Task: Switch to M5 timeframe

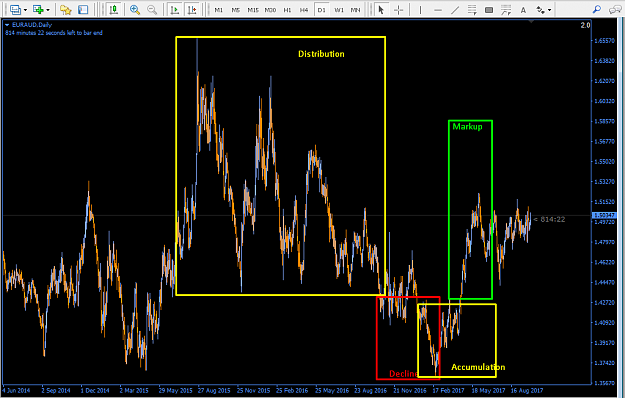Action: tap(236, 10)
